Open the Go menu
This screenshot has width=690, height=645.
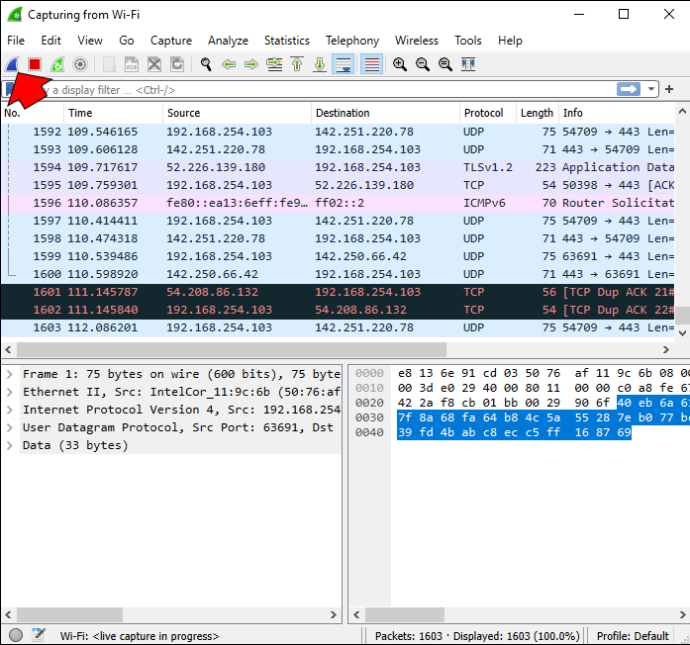(126, 40)
